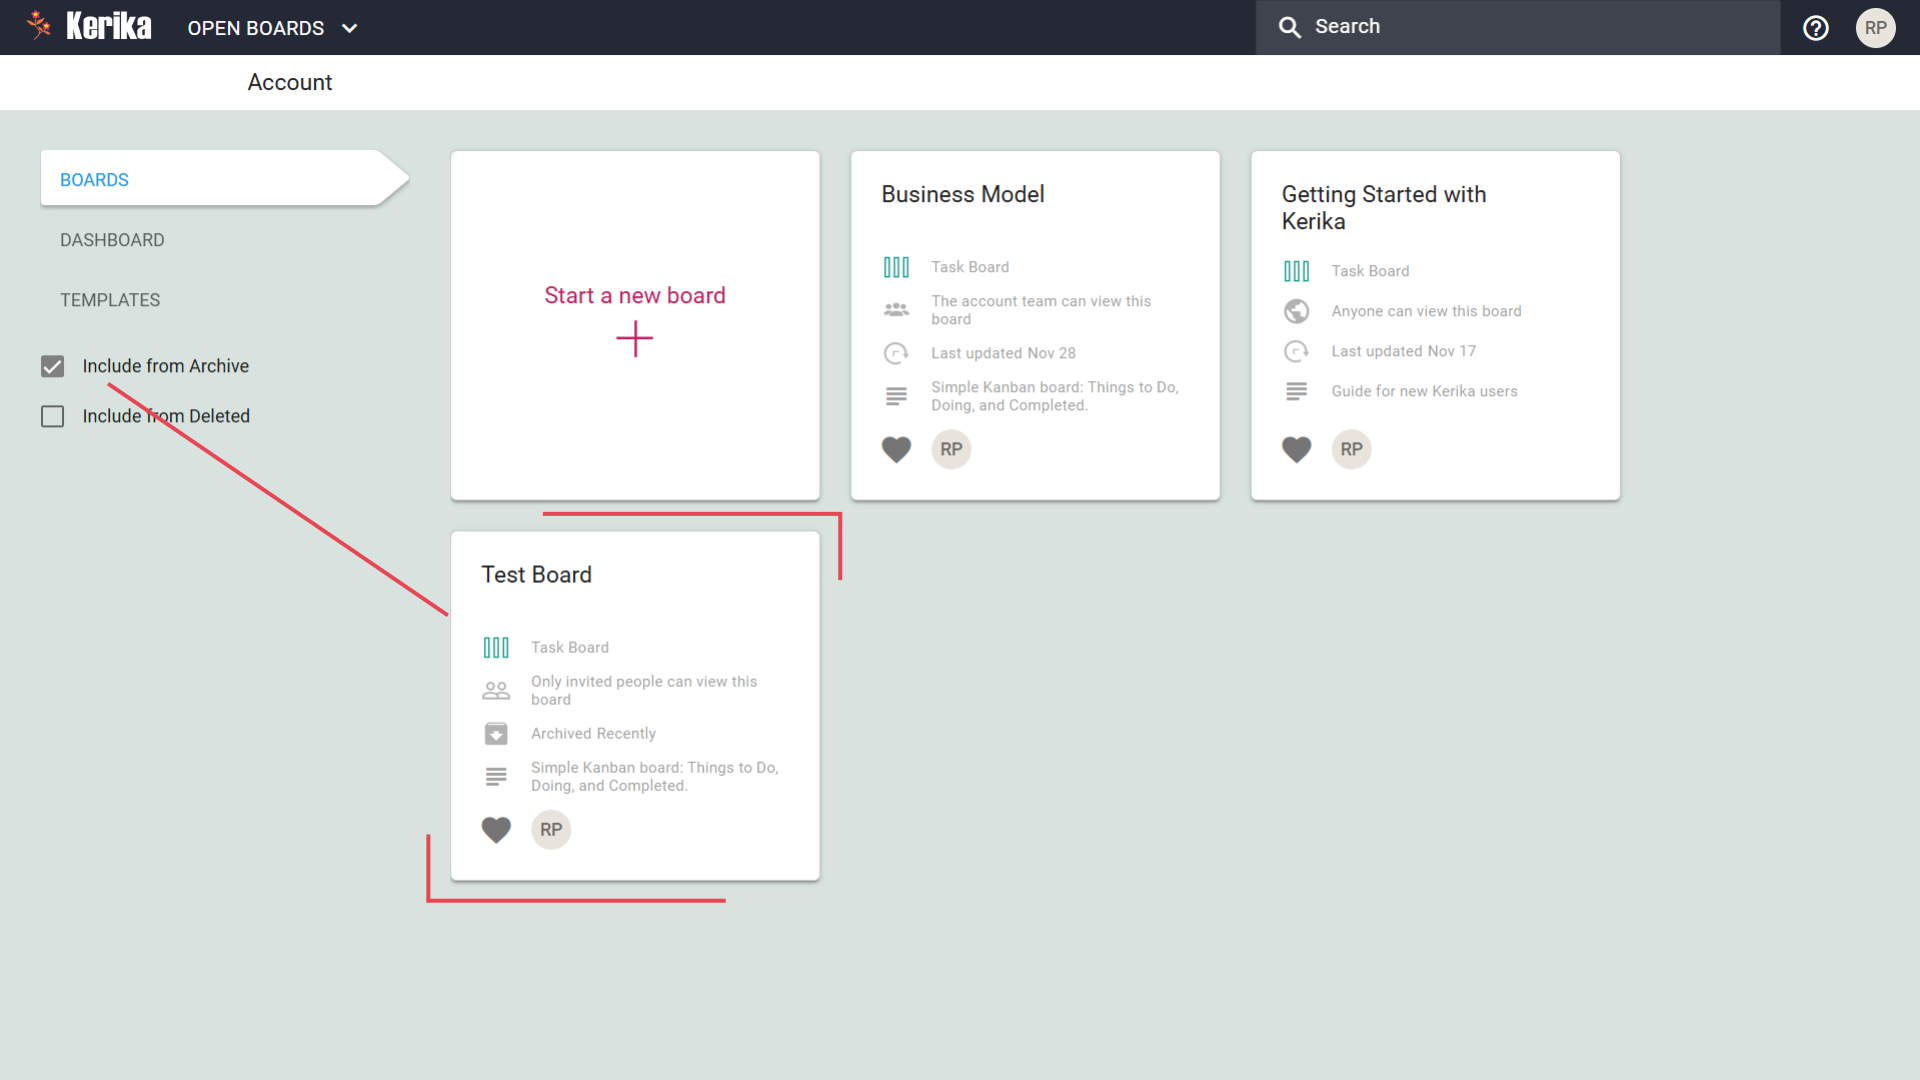Click RP avatar on Business Model card

951,450
